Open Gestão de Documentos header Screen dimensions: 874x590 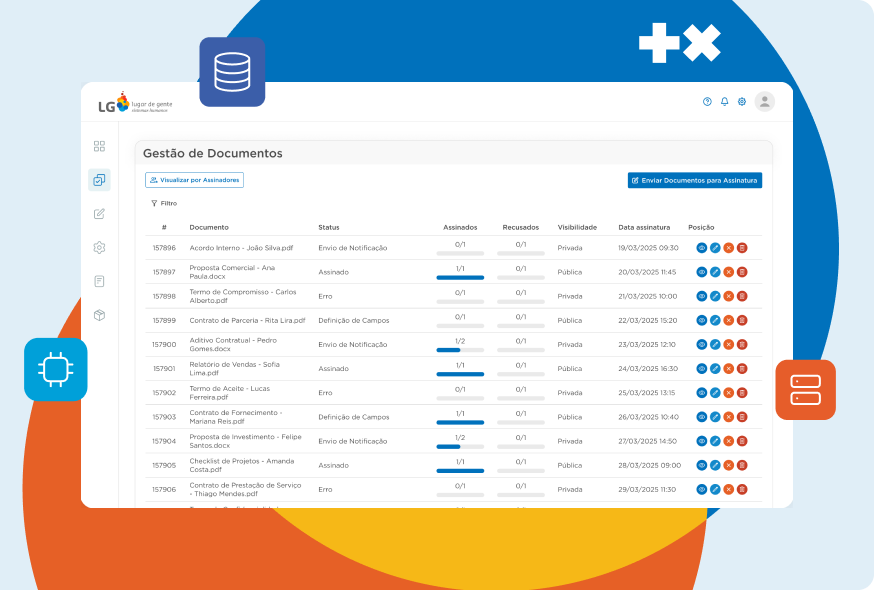(213, 153)
